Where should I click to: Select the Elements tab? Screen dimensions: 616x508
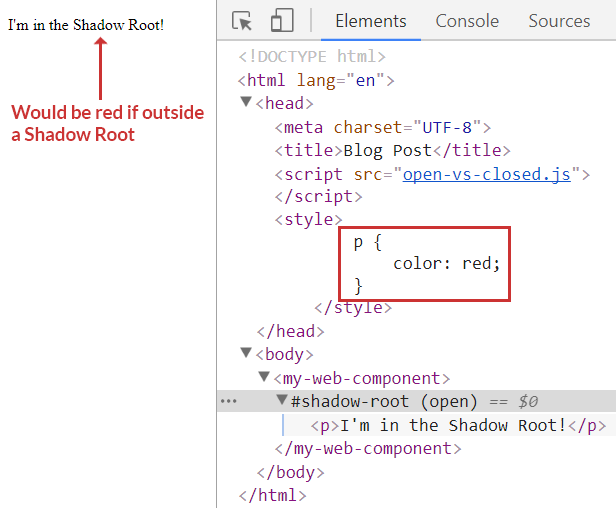pyautogui.click(x=370, y=21)
